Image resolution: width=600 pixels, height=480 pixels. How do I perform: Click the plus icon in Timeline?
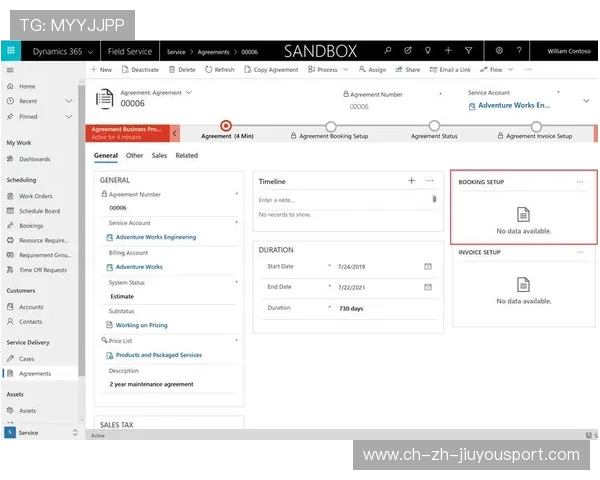click(411, 181)
